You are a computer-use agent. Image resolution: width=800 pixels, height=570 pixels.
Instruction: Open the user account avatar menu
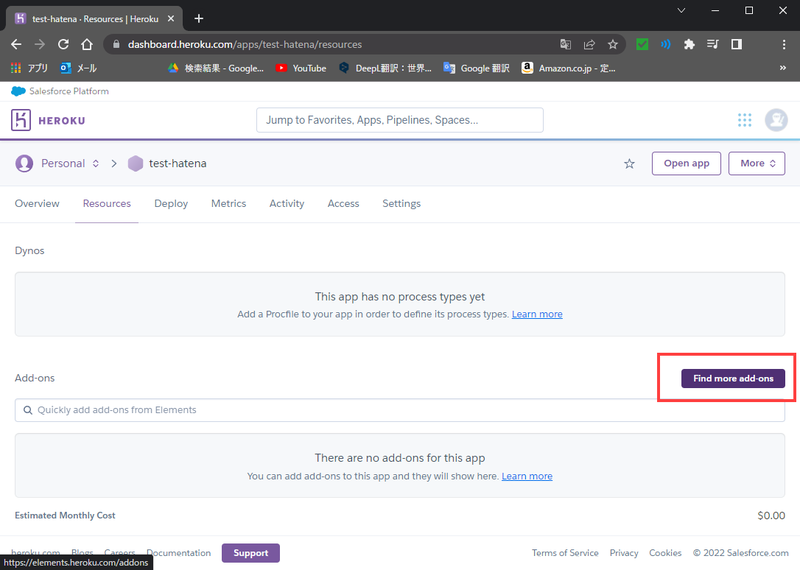[776, 120]
